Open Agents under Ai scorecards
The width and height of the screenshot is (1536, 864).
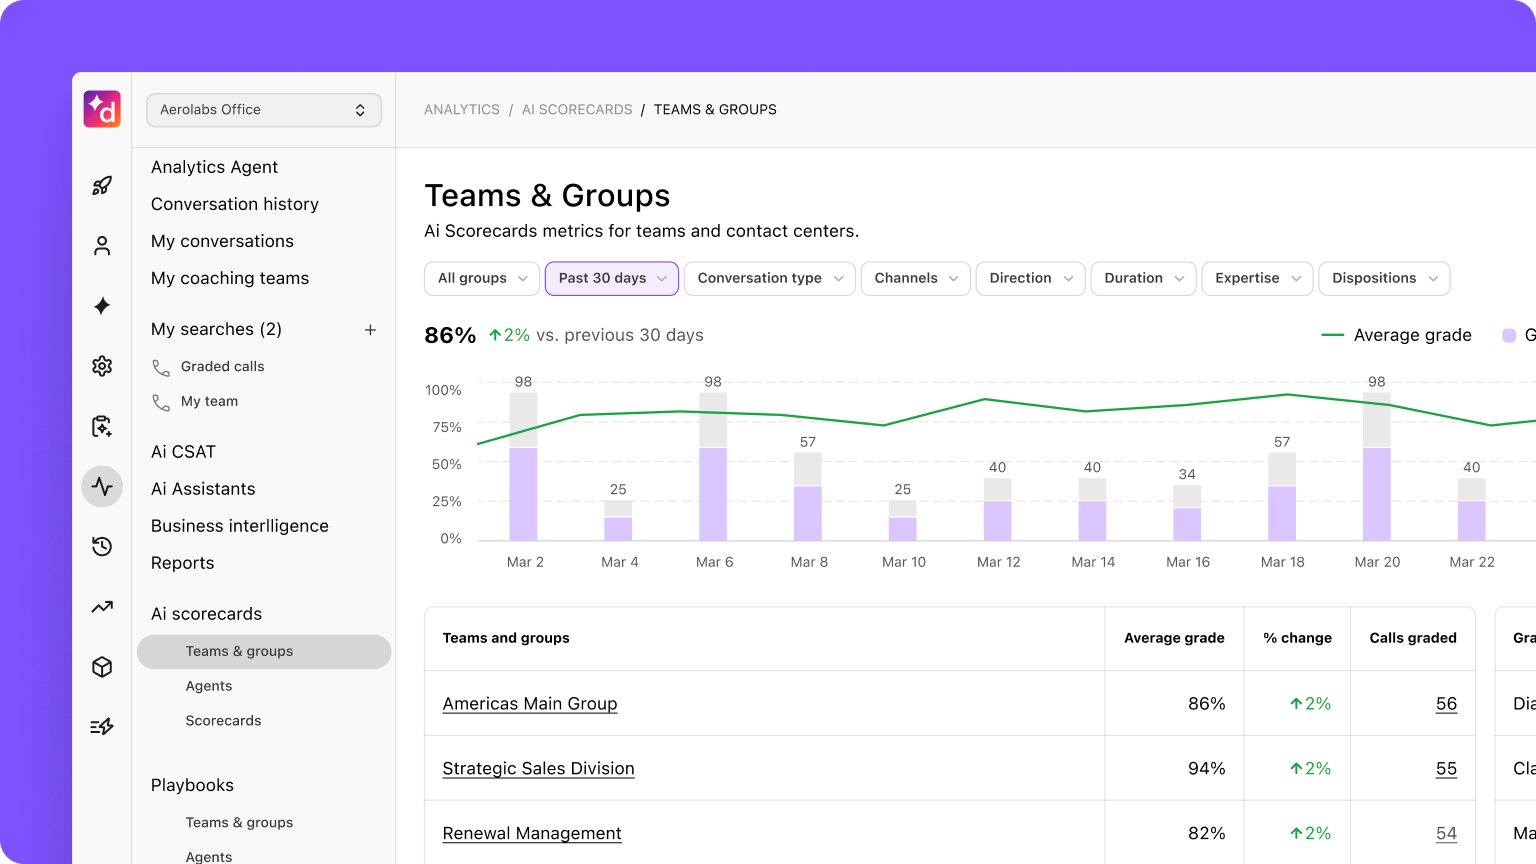[209, 686]
